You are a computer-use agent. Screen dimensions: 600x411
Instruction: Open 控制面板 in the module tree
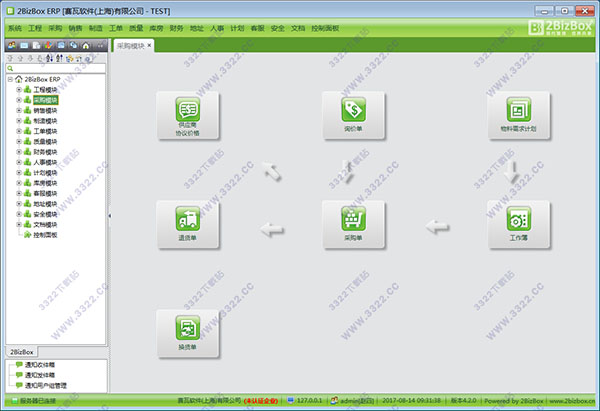tap(45, 235)
